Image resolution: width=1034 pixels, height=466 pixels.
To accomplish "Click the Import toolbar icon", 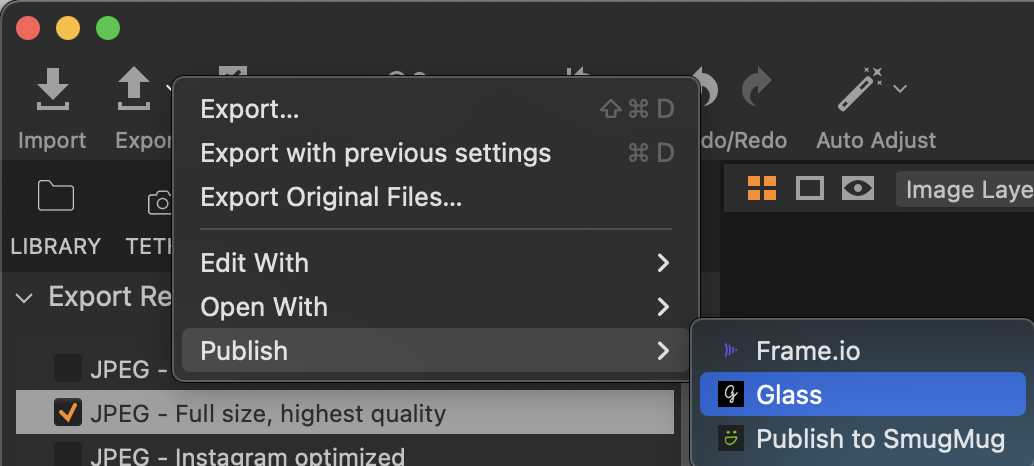I will (53, 89).
